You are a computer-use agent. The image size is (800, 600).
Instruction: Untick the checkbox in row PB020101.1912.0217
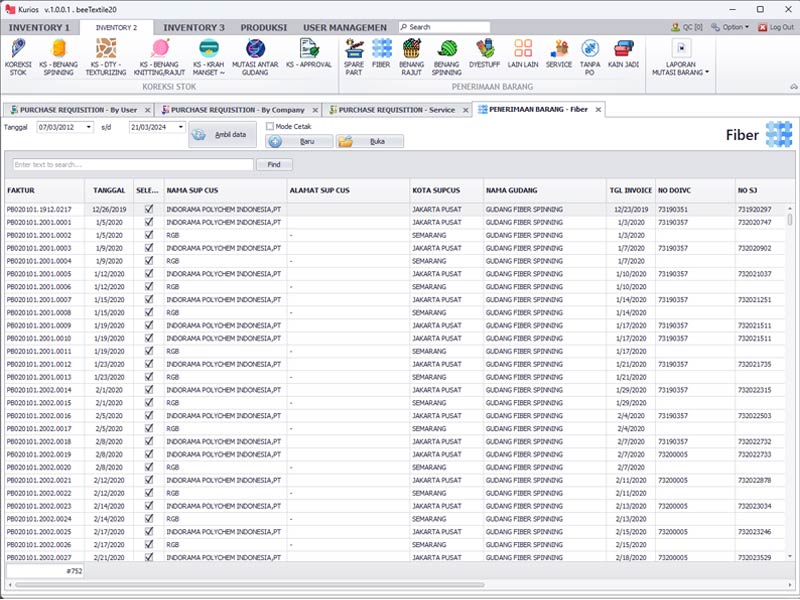coord(149,209)
